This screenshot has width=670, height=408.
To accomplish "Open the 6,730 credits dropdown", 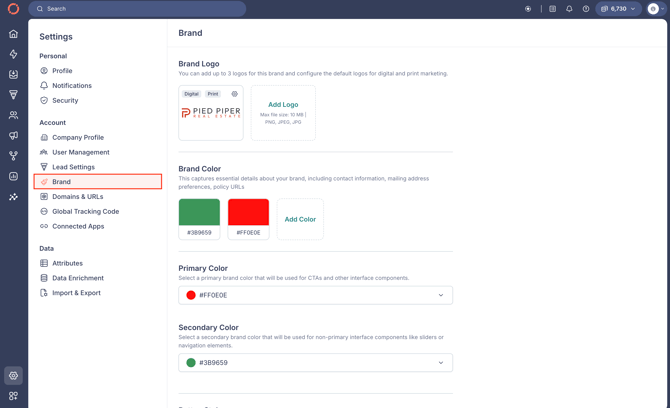I will point(618,9).
